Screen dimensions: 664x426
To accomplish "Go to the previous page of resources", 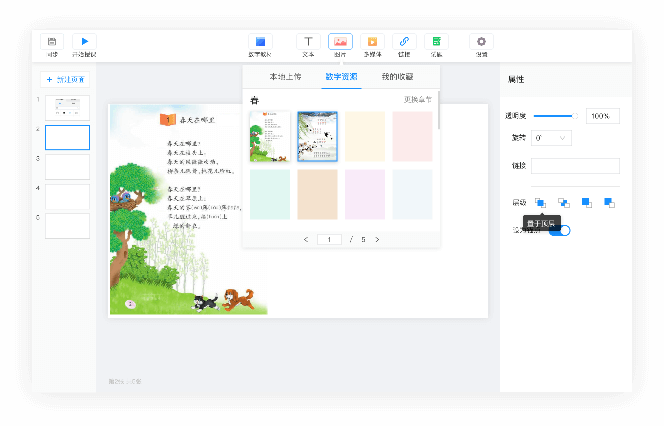I will 306,240.
